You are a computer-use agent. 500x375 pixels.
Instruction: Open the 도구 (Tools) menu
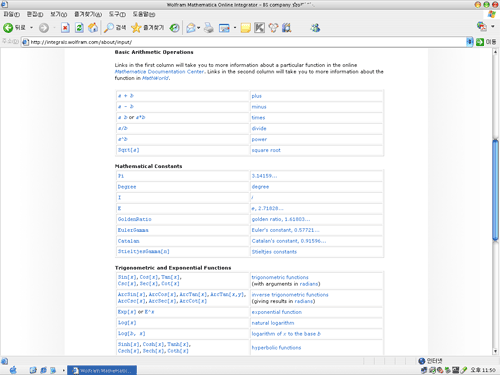(117, 14)
